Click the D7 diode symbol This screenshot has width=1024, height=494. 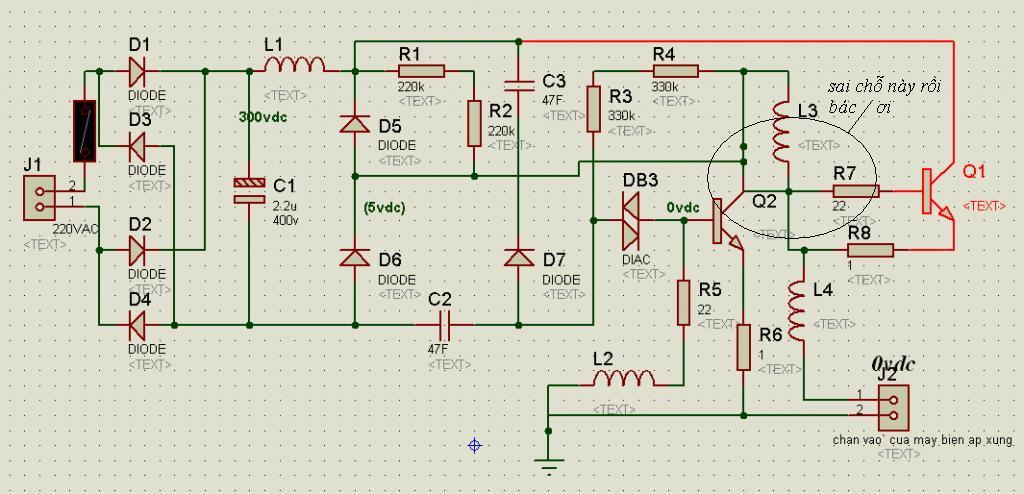[519, 257]
